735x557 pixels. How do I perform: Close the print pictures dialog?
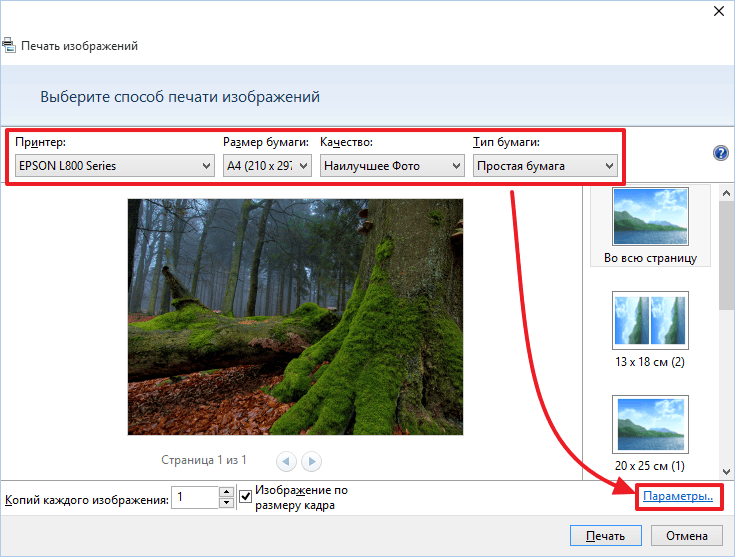(x=719, y=11)
